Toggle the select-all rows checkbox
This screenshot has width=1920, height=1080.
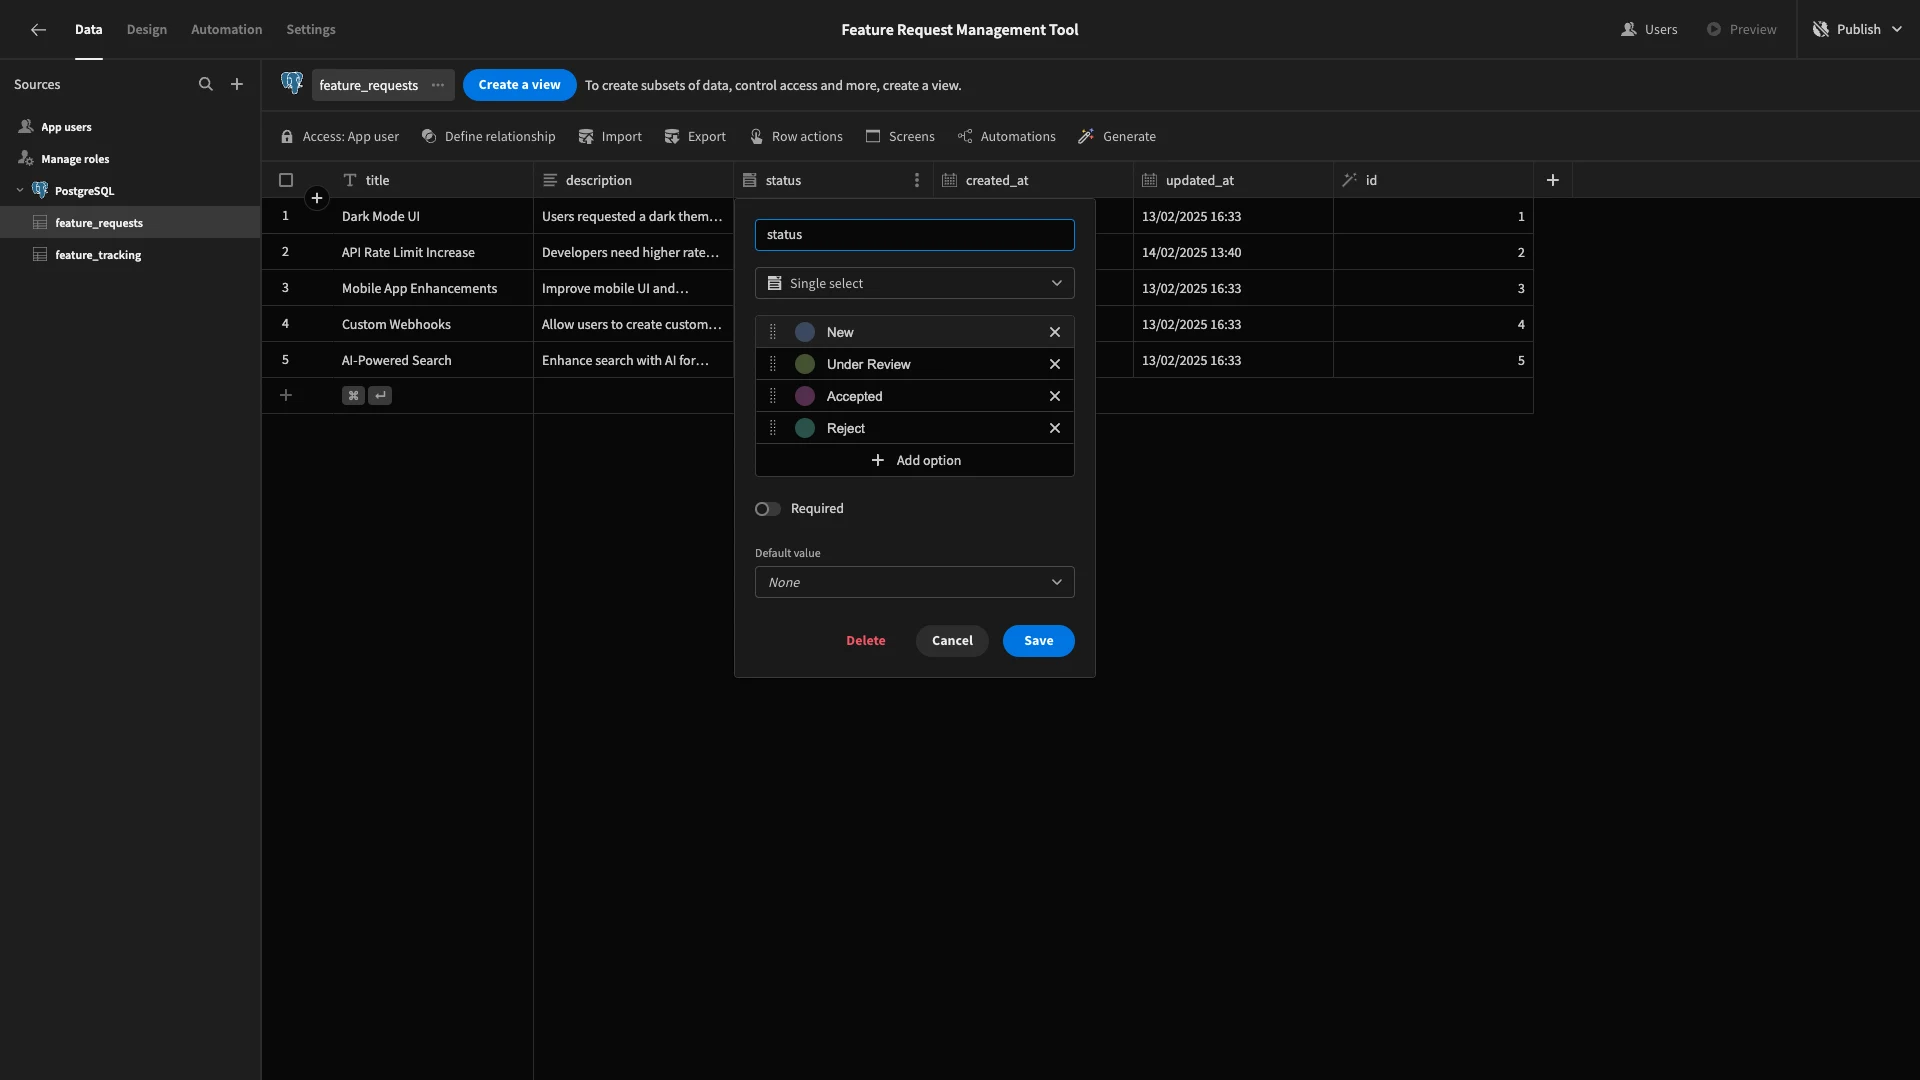(x=286, y=180)
